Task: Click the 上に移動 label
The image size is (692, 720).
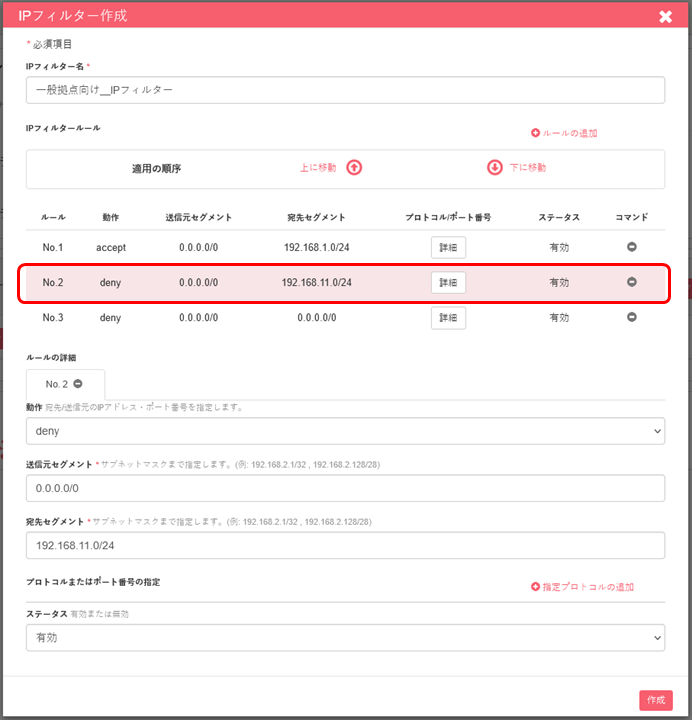Action: coord(318,168)
